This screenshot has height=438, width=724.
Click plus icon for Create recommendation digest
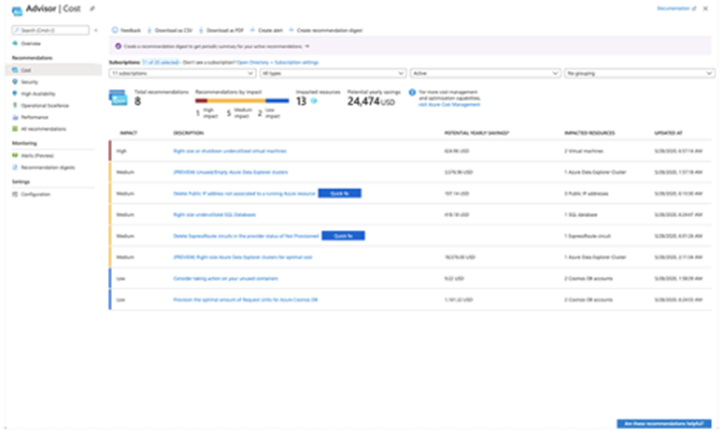tap(291, 30)
